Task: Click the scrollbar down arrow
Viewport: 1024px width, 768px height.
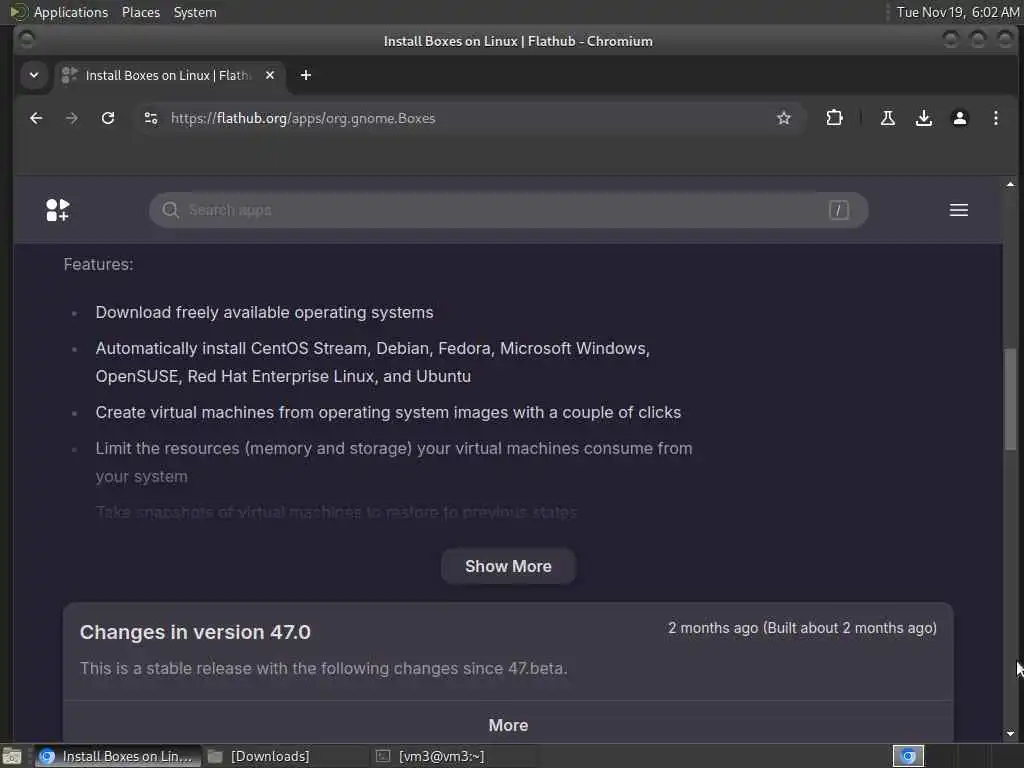Action: pyautogui.click(x=1010, y=734)
